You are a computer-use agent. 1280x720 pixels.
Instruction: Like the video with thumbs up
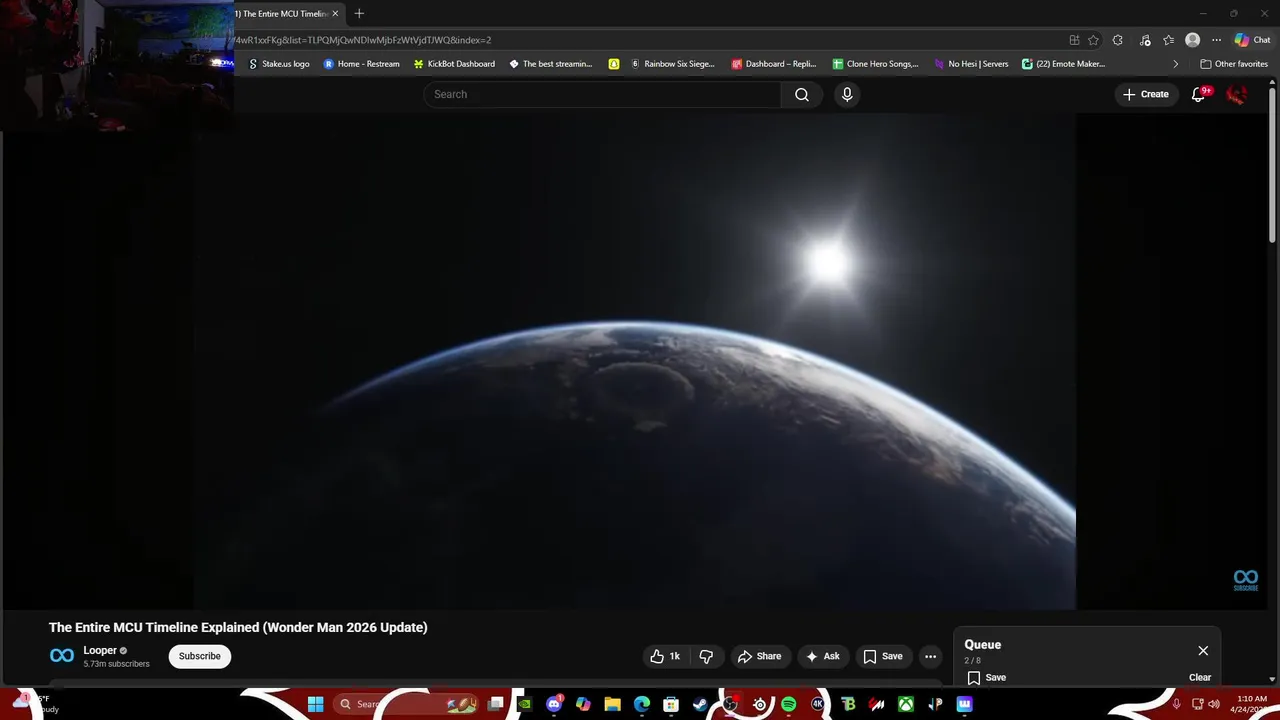[665, 656]
